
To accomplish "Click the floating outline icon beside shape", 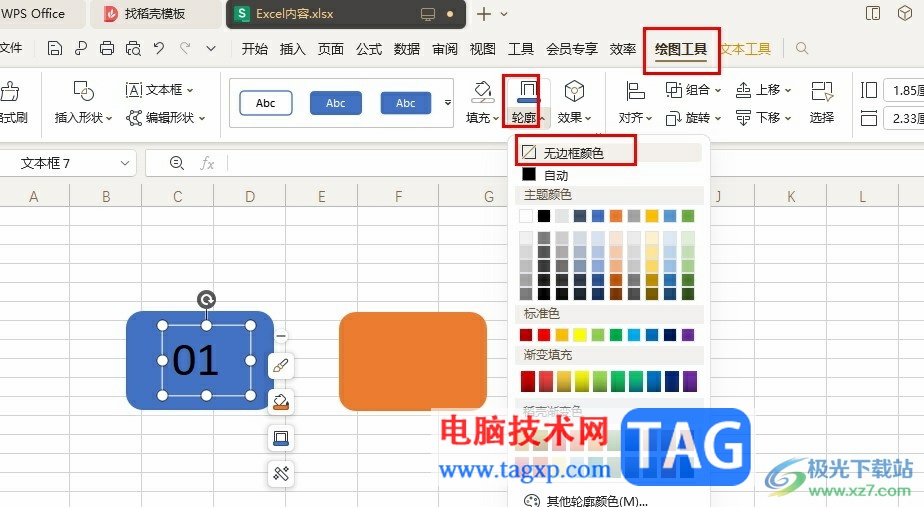I will pyautogui.click(x=281, y=438).
